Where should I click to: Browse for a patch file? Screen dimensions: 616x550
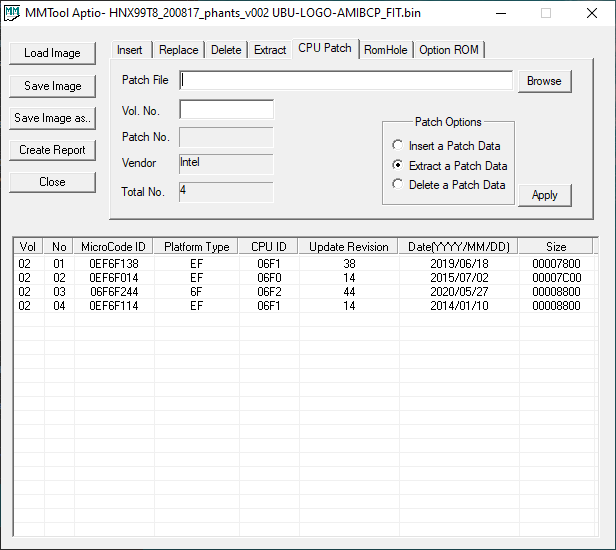[x=544, y=81]
